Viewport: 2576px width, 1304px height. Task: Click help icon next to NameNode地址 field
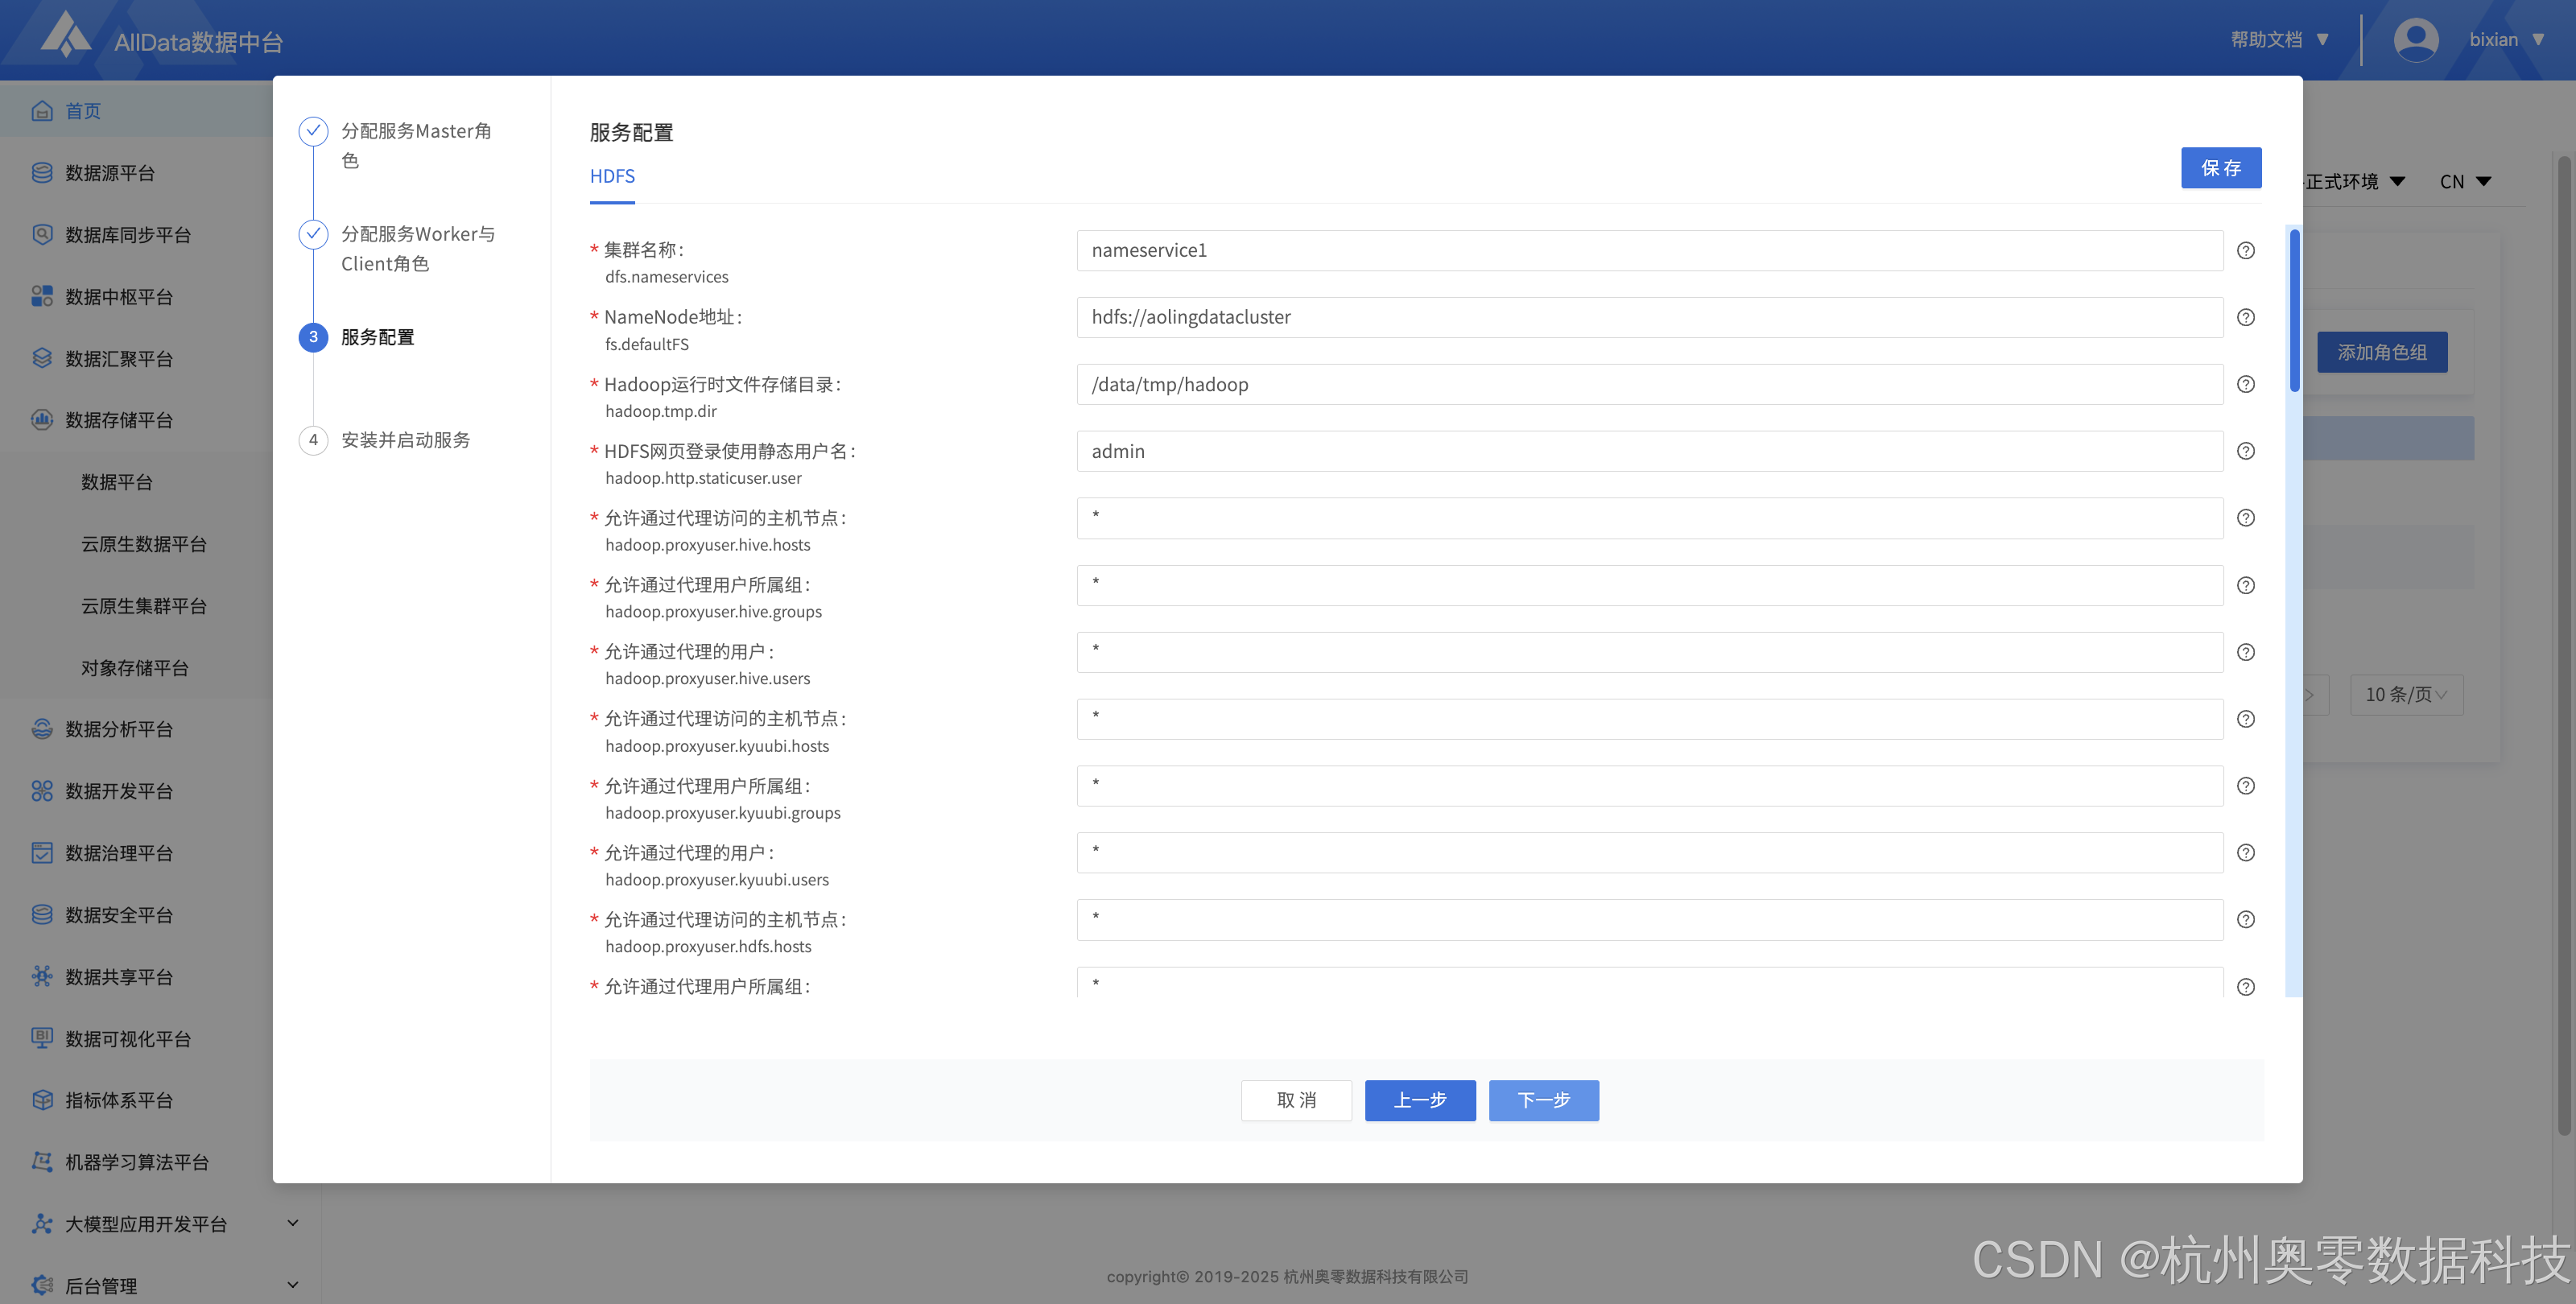(x=2245, y=318)
